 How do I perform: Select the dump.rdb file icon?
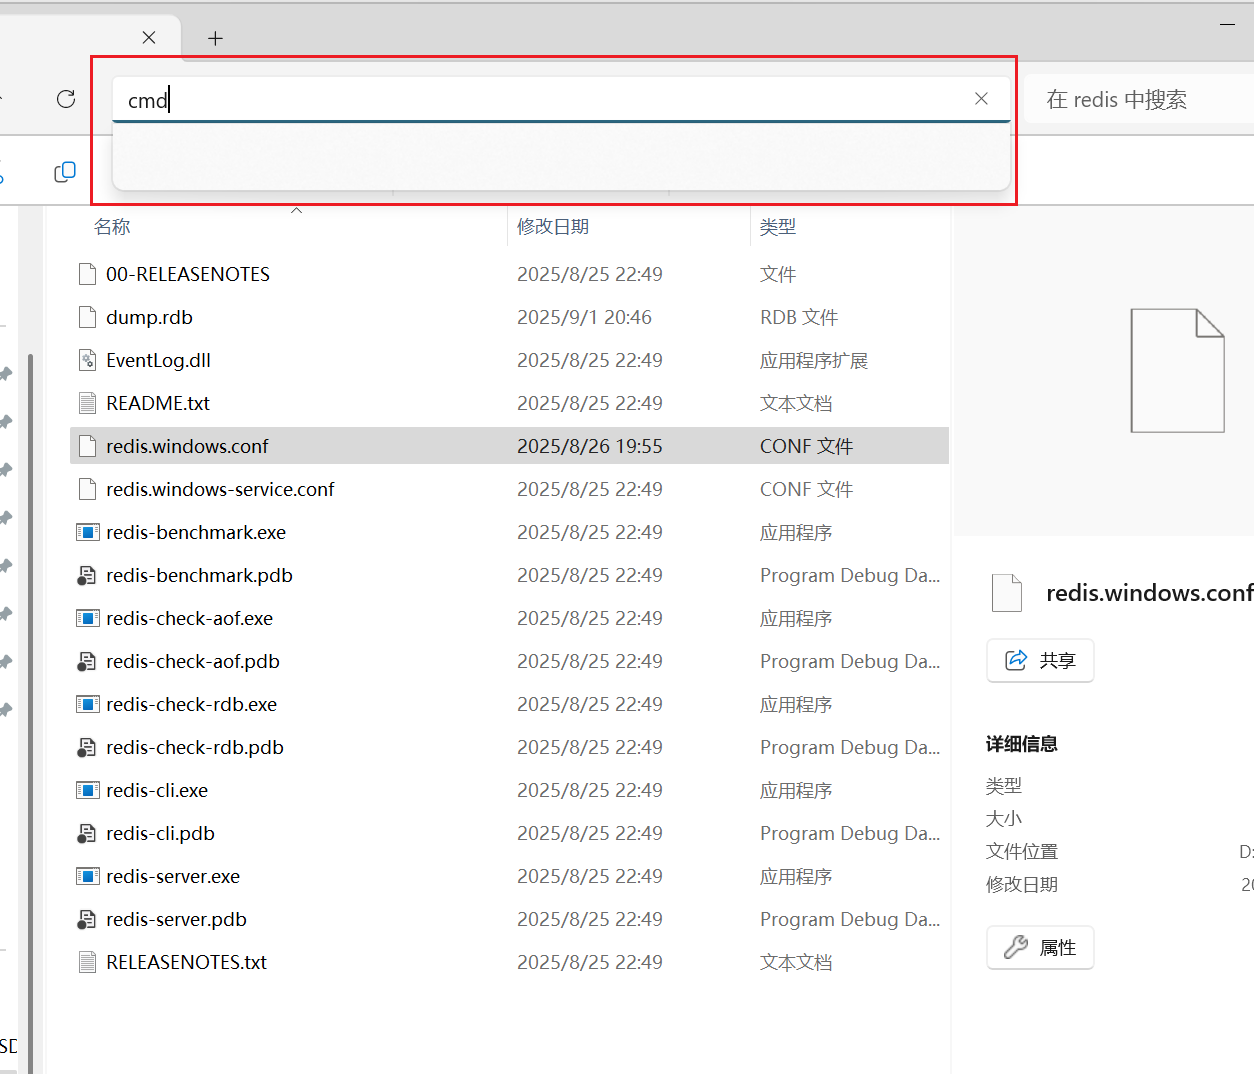pos(88,317)
